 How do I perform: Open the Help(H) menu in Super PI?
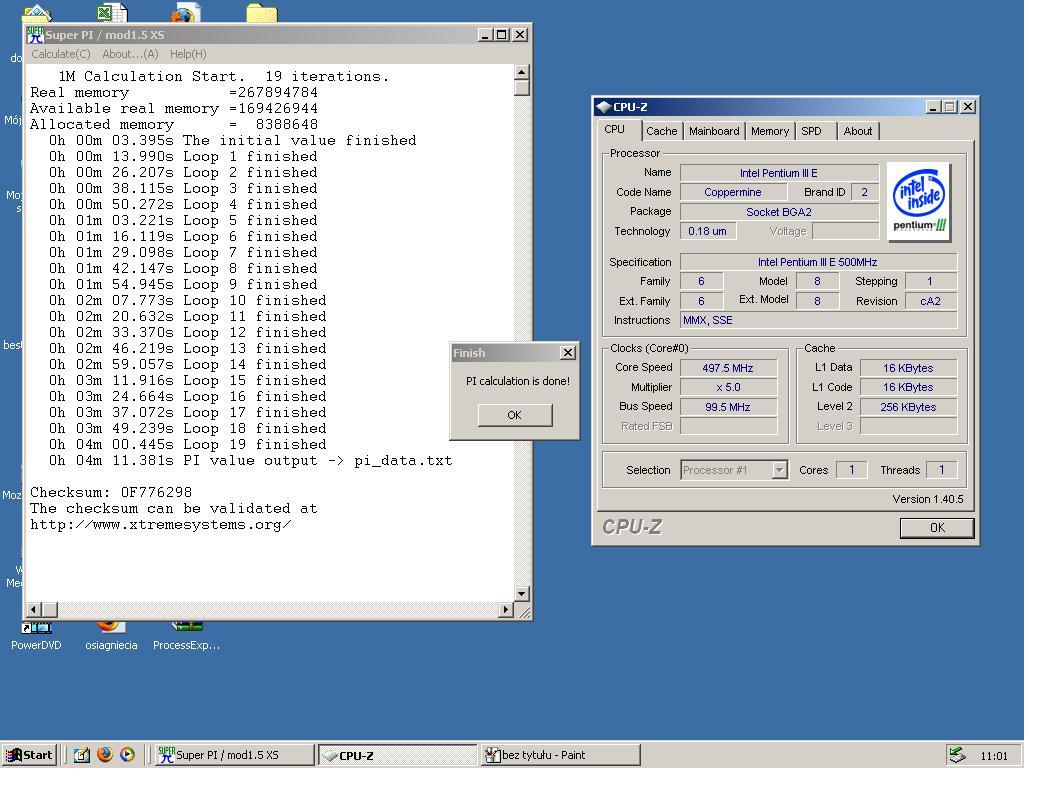[x=188, y=54]
